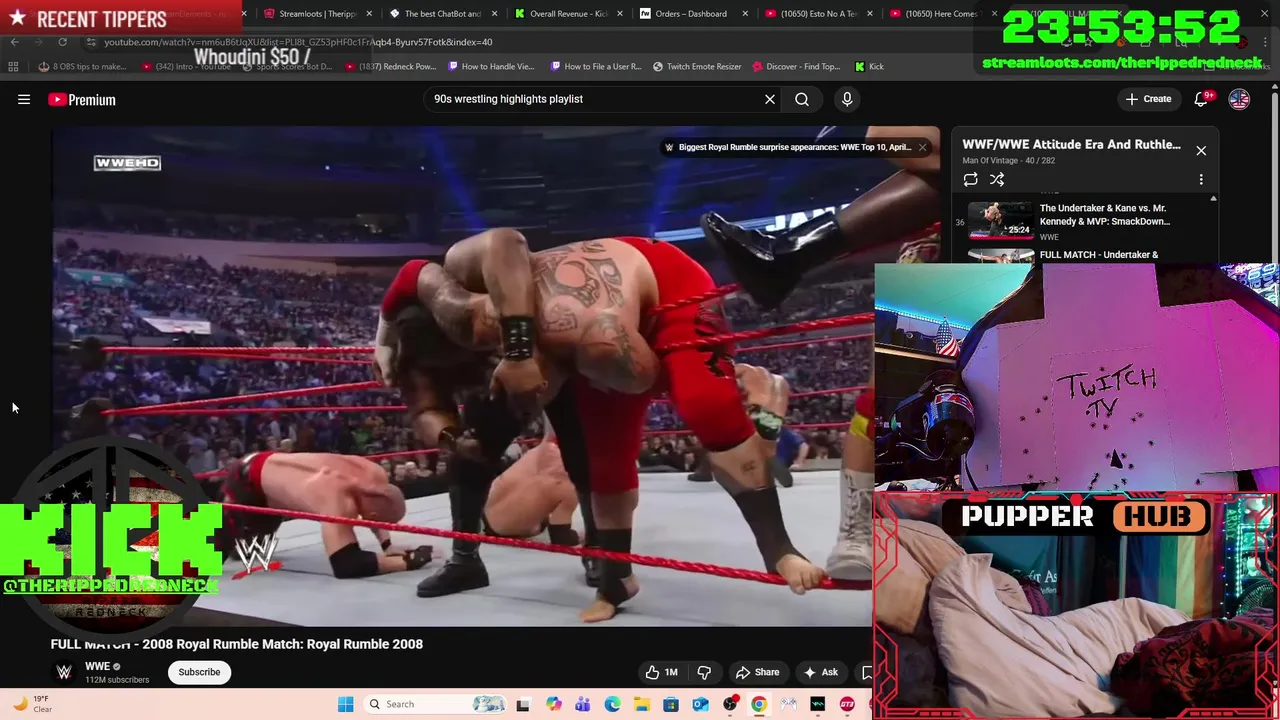
Task: Open Redneck Pow... bookmark
Action: 390,66
